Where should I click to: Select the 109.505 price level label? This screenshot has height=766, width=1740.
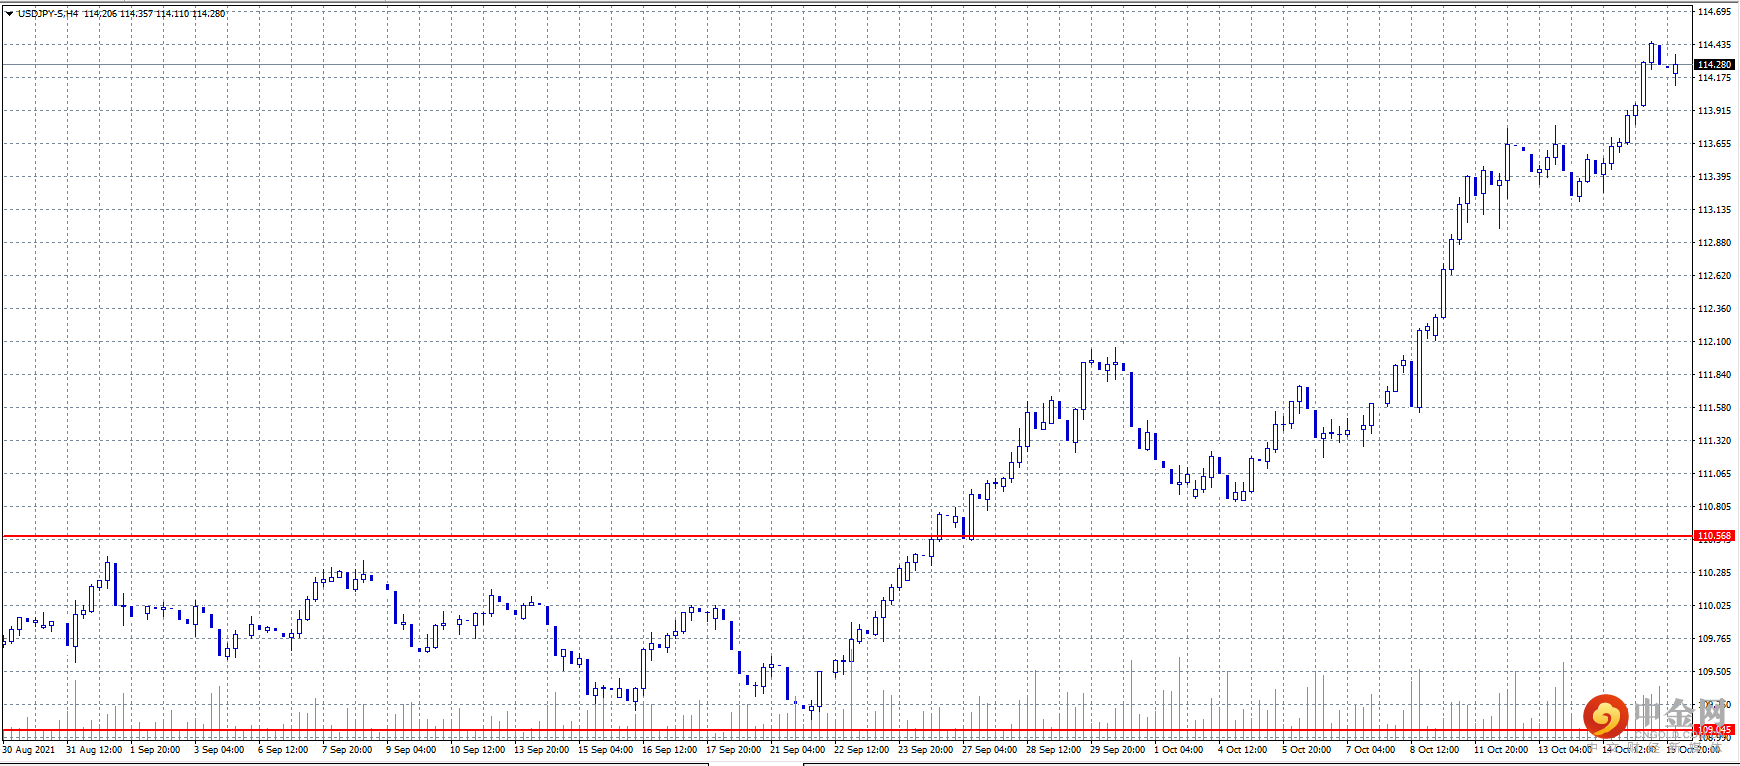point(1714,672)
